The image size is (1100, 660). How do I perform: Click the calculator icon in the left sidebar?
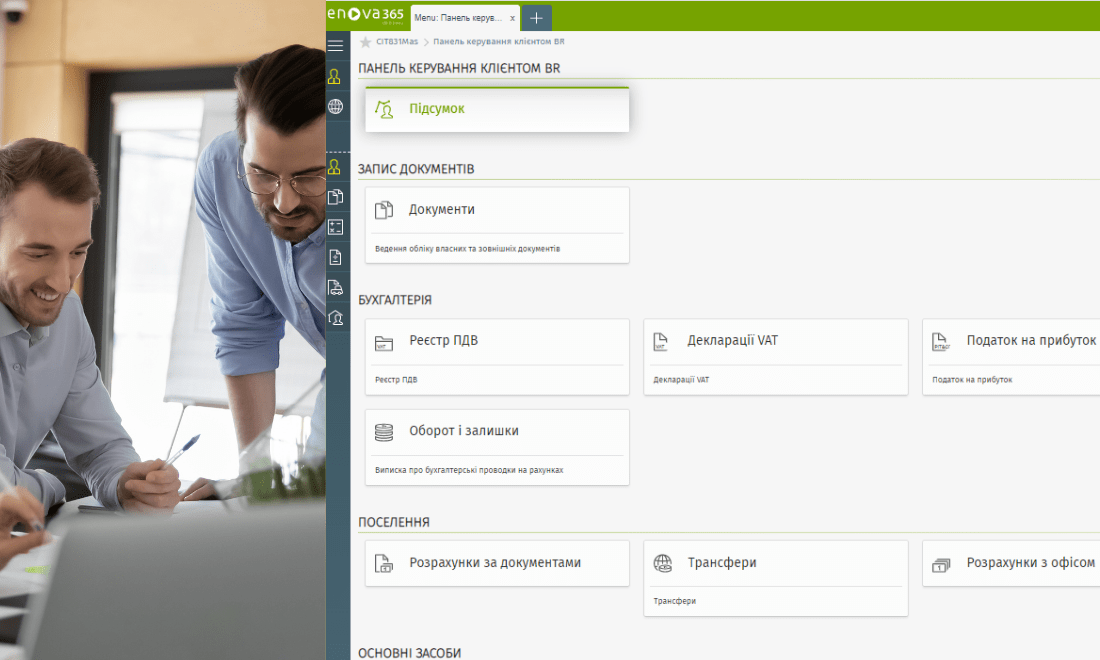point(336,227)
